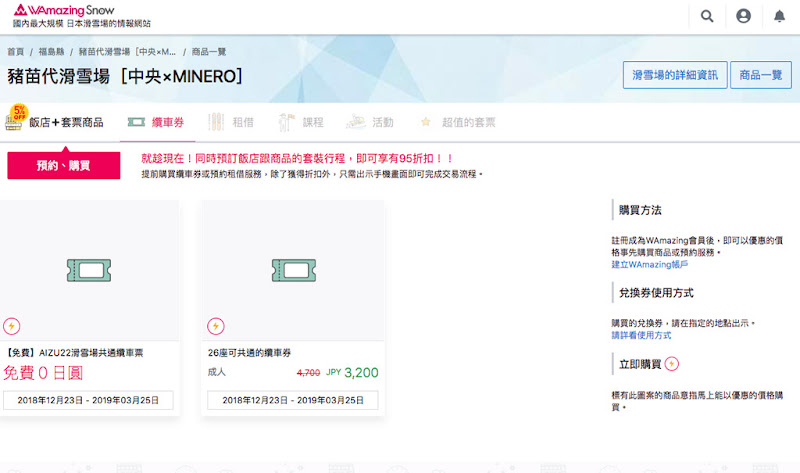Follow the 建立WAmazing帳戶 link
Screen dimensions: 800x473
point(649,264)
